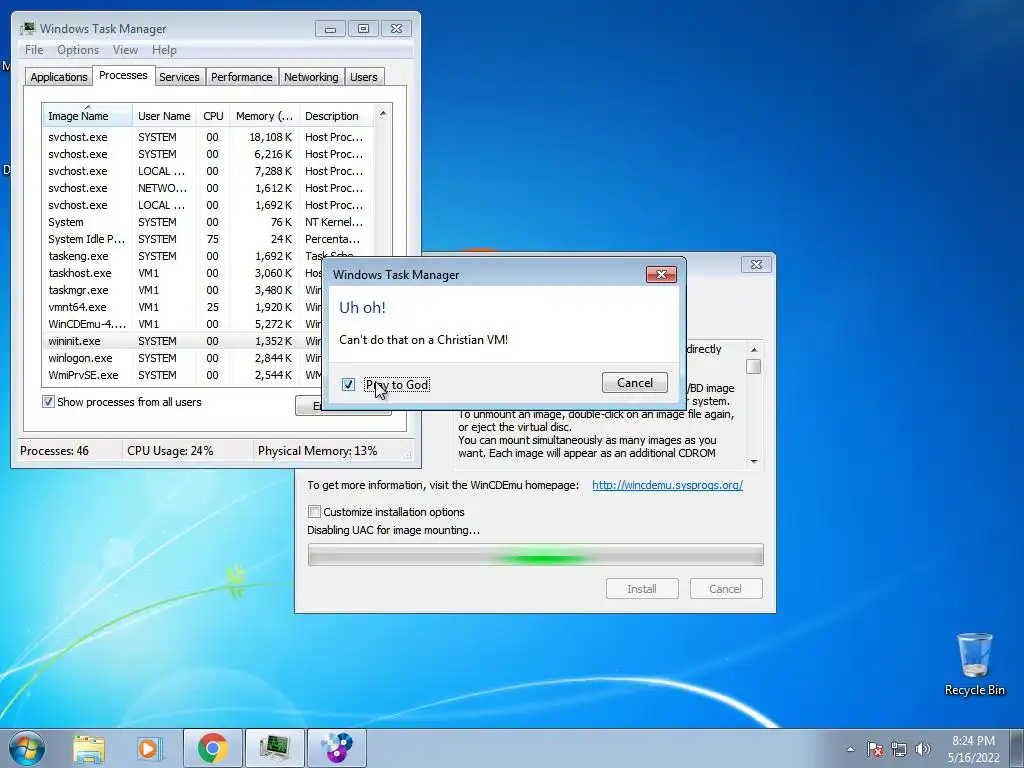Select the wininit.exe process row

click(183, 341)
